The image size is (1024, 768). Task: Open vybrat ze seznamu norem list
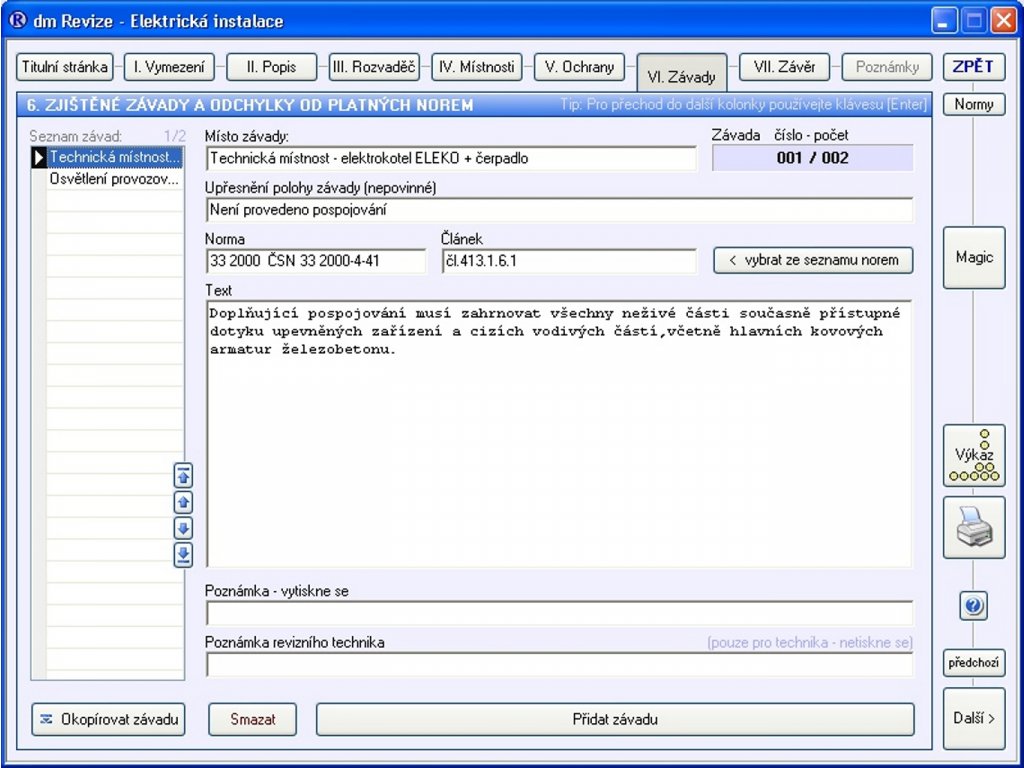tap(812, 260)
